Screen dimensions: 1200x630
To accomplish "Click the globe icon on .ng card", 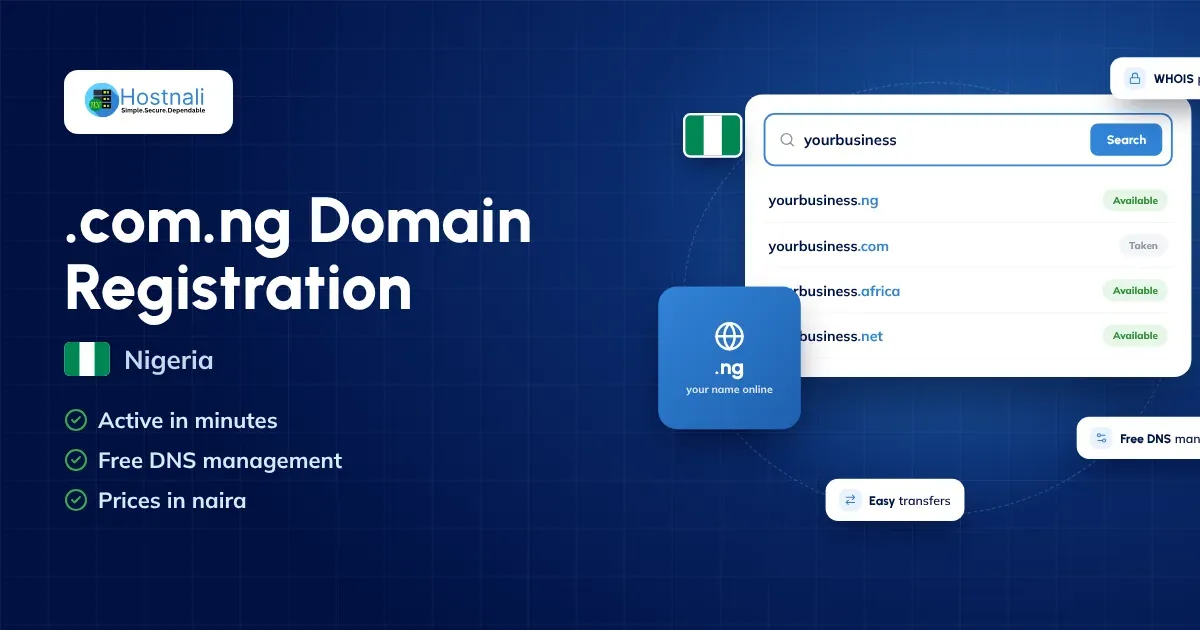I will click(x=729, y=335).
